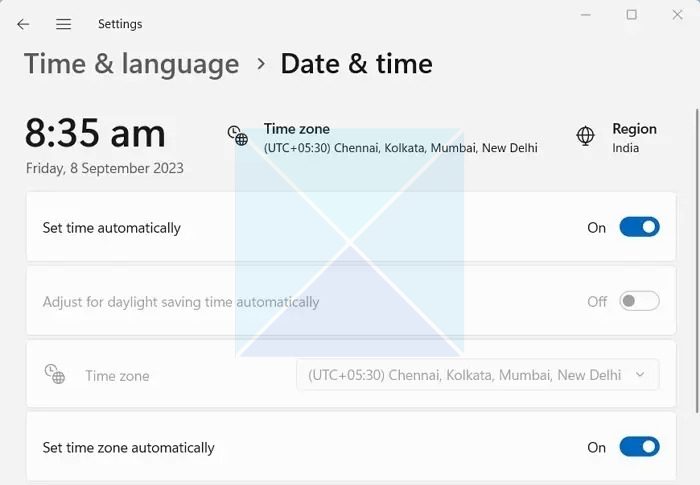Click the back arrow icon

[23, 24]
